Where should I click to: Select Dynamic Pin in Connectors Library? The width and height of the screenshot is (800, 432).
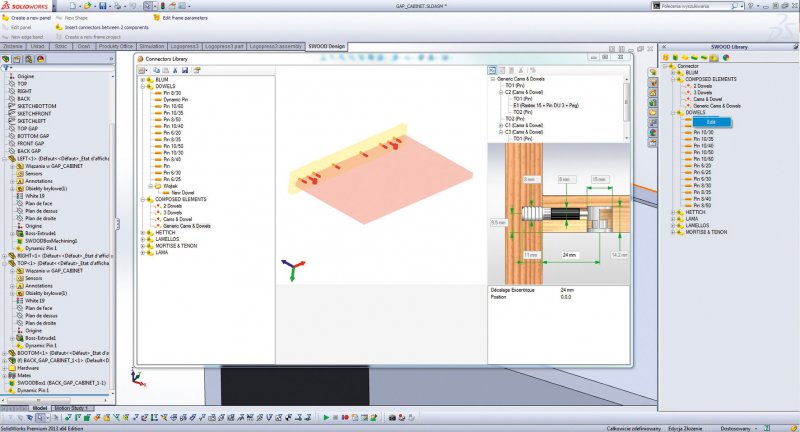174,101
